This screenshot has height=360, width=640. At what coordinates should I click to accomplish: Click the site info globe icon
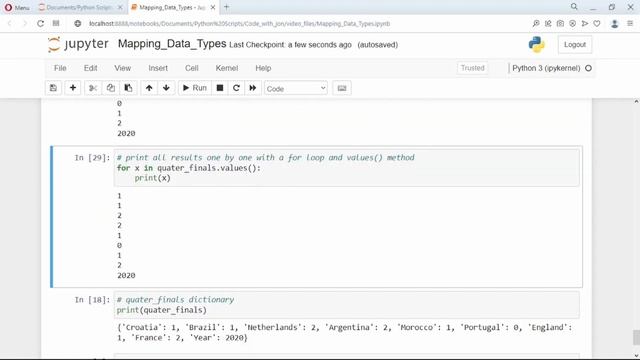click(x=78, y=24)
